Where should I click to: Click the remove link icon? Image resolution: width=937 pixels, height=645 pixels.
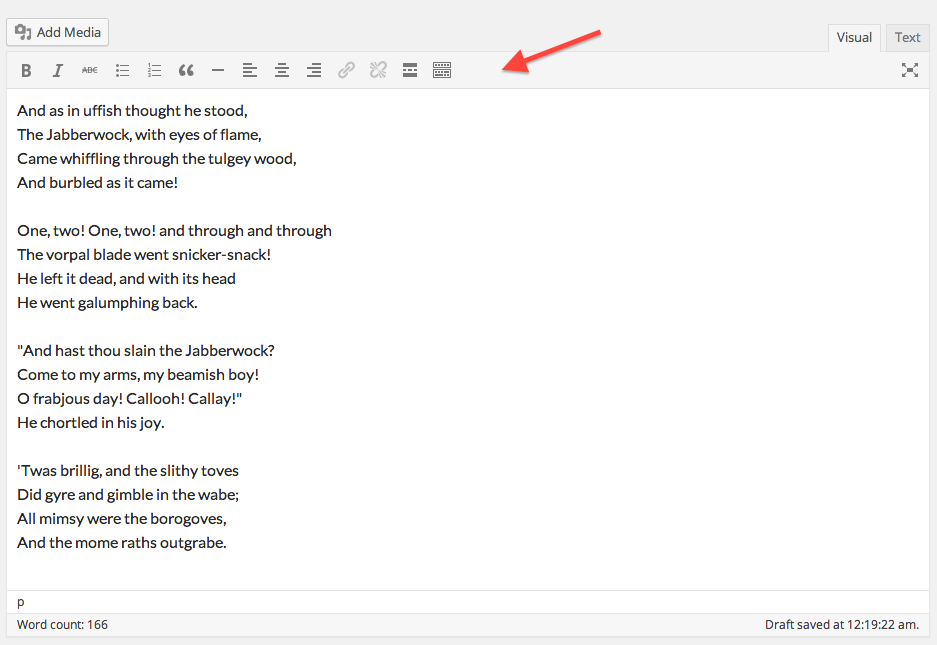pyautogui.click(x=378, y=71)
